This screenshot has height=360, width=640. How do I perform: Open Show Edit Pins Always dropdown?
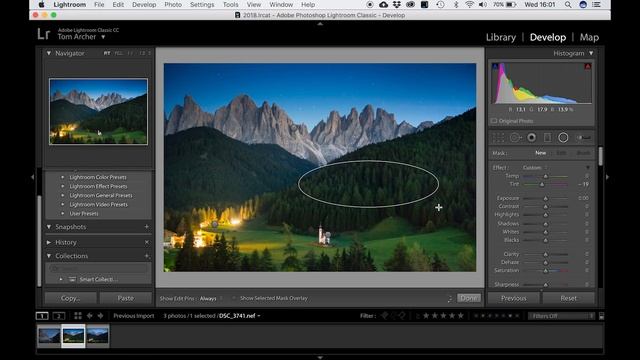(x=211, y=298)
